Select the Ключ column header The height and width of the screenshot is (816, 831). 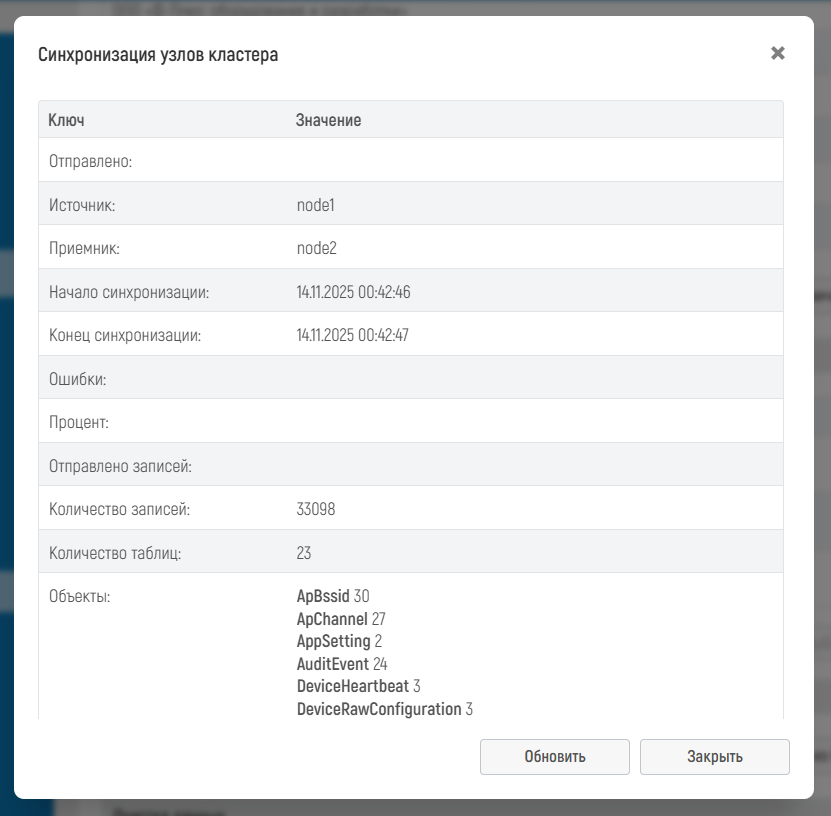[x=66, y=120]
